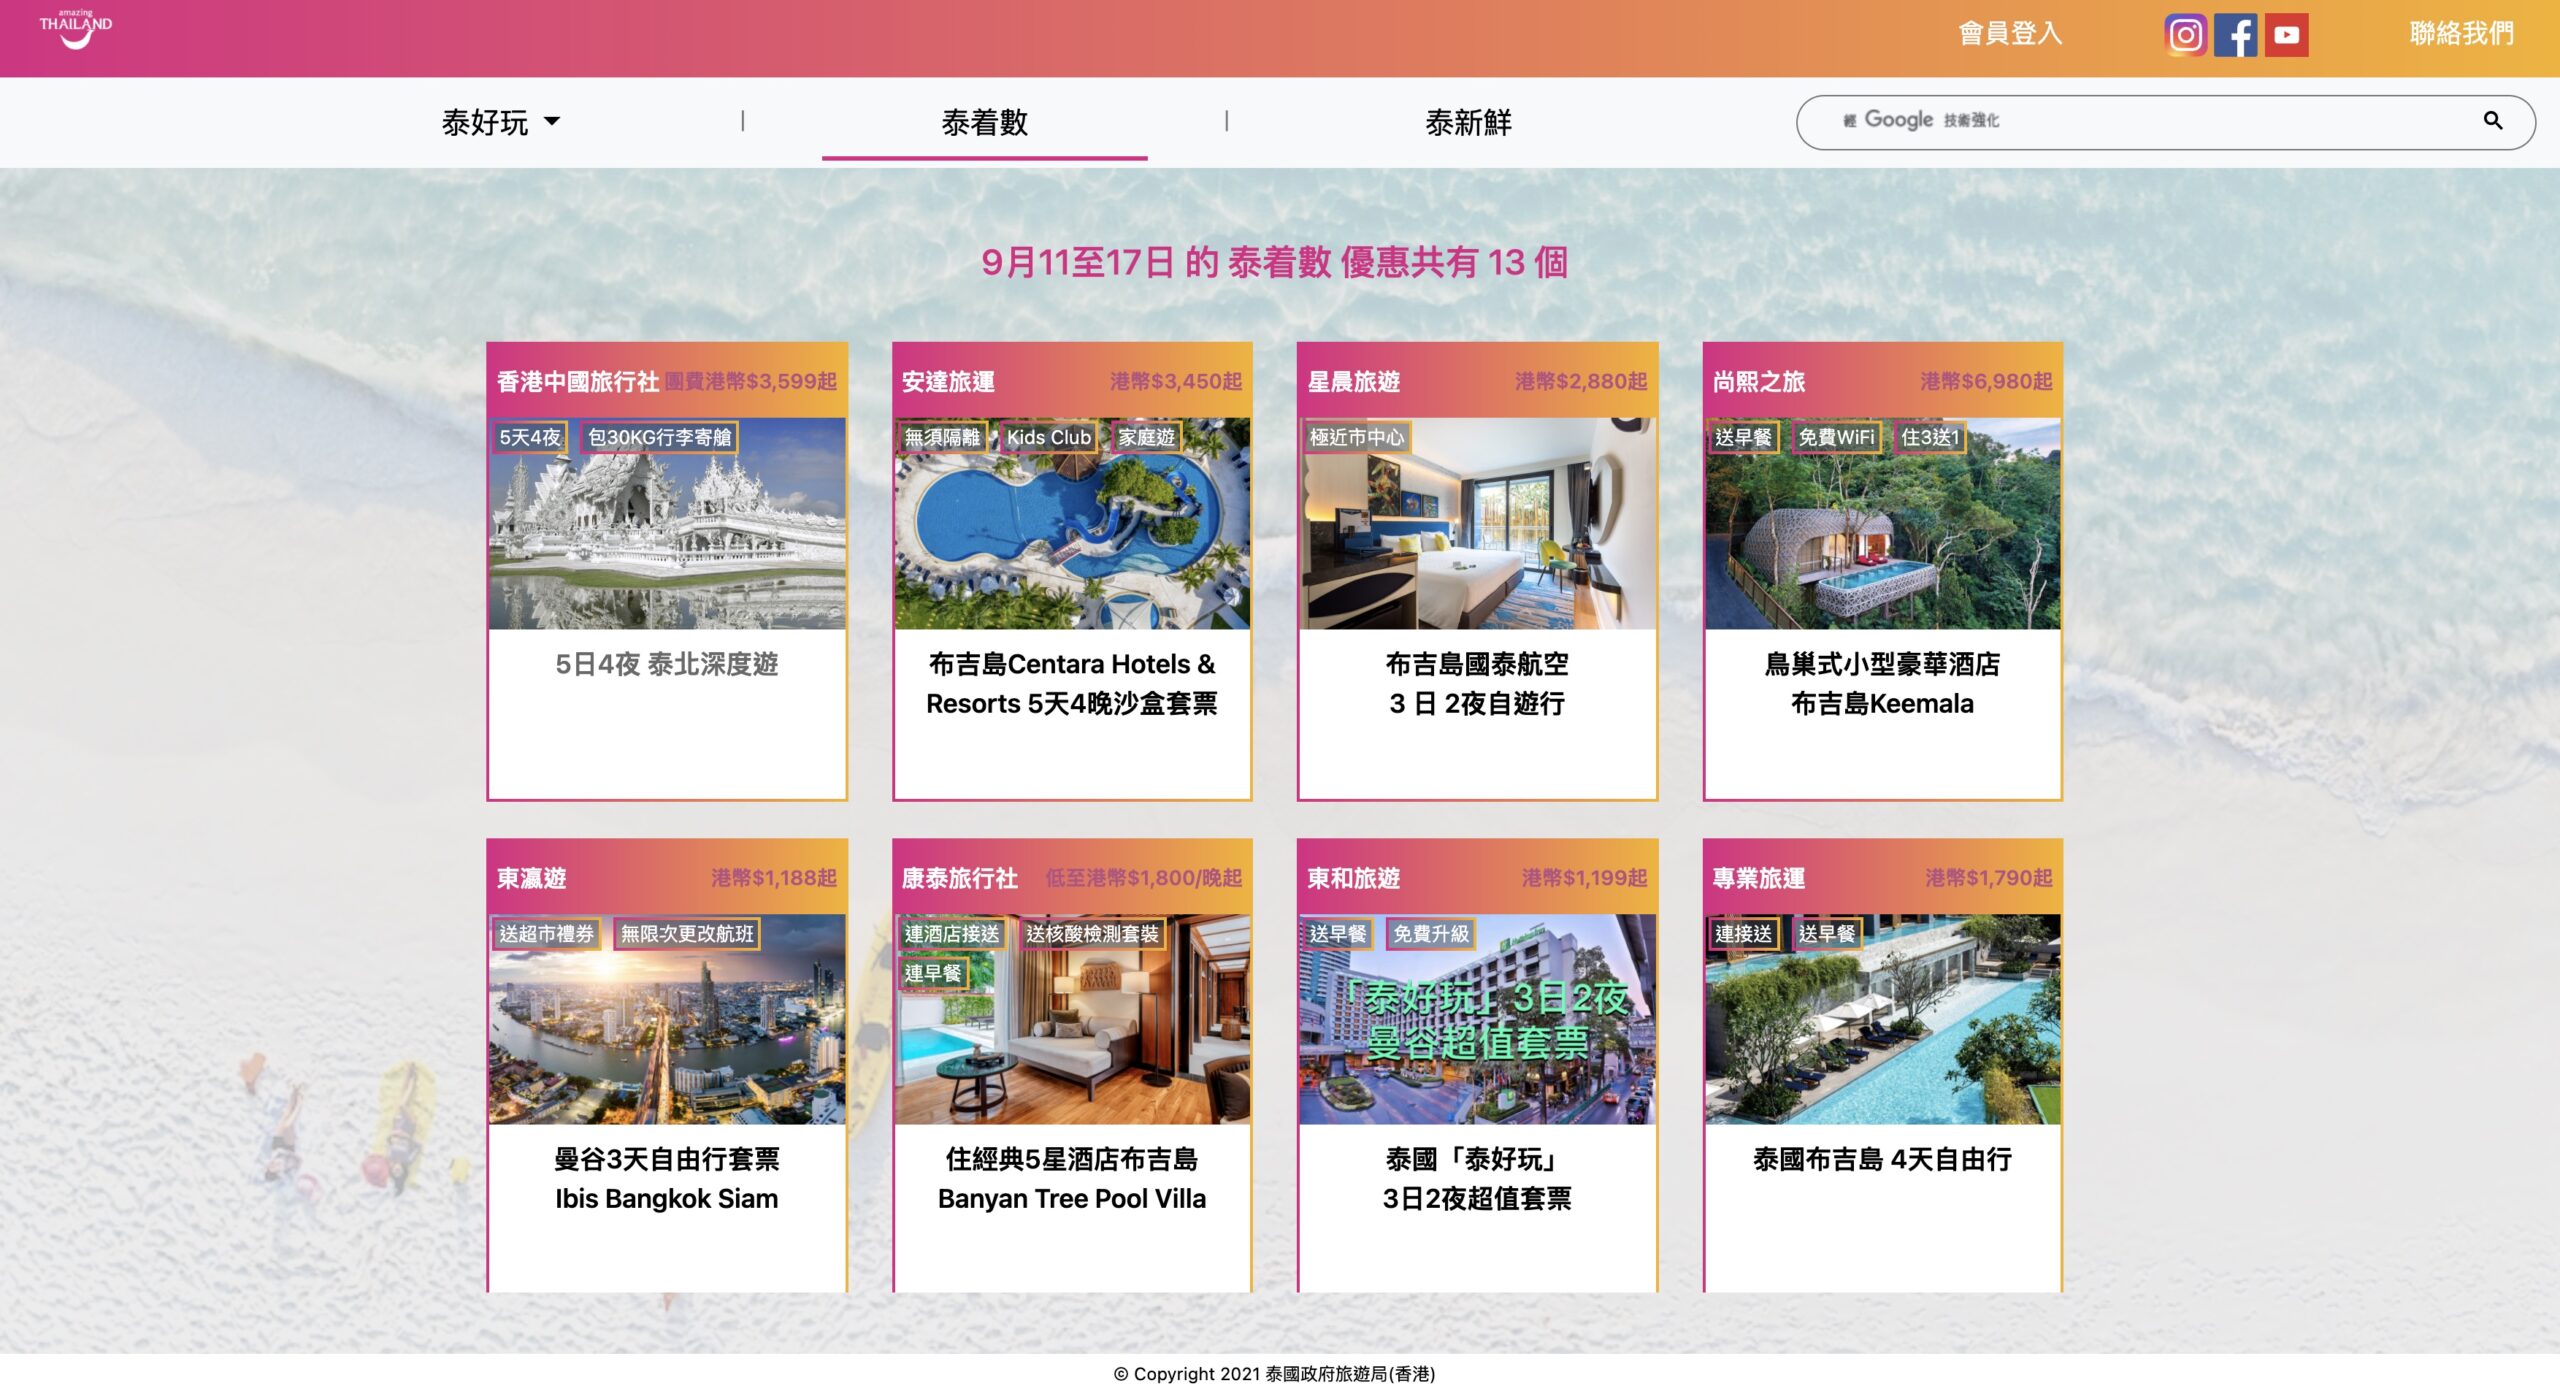Click the 低至港幣$1,800/晚起 price
Viewport: 2560px width, 1386px height.
point(1144,878)
